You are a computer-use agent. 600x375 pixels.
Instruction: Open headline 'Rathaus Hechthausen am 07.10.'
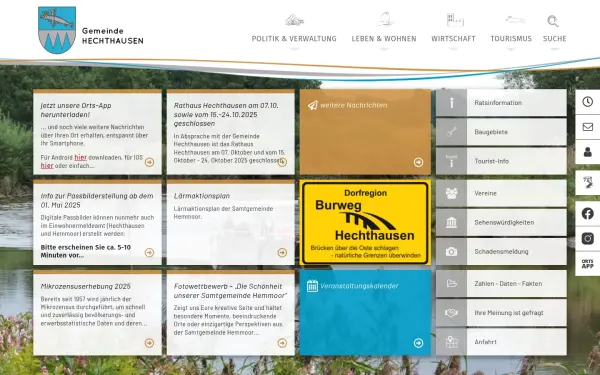(x=226, y=114)
